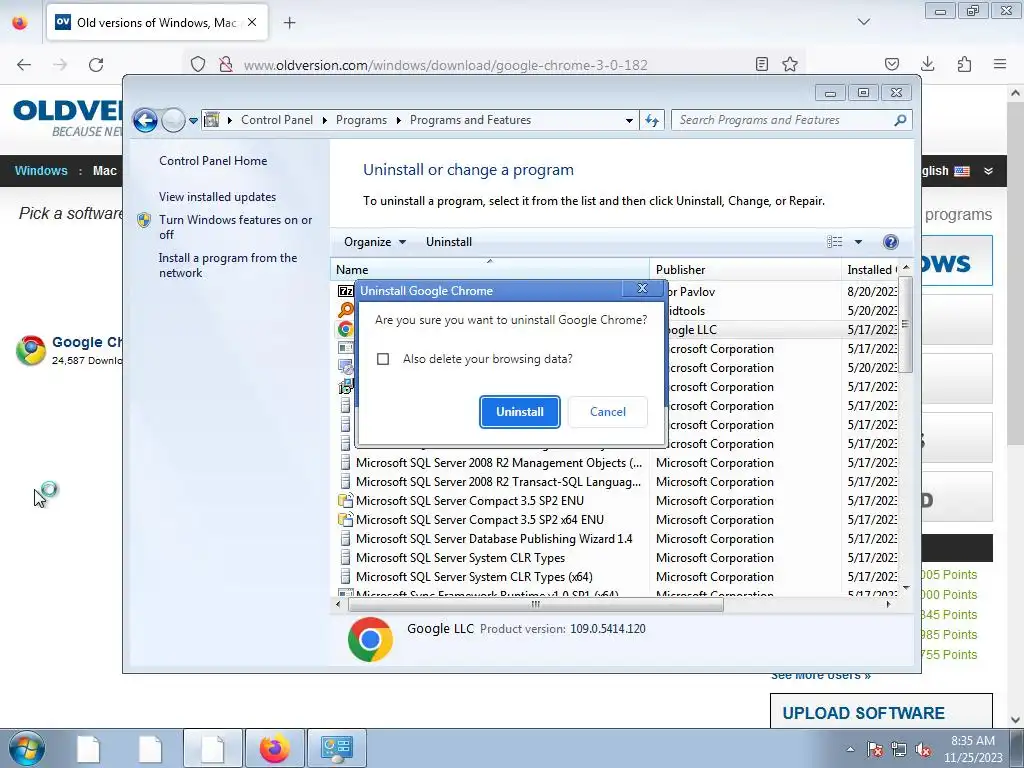Click the Control Panel forward arrow

[x=173, y=120]
